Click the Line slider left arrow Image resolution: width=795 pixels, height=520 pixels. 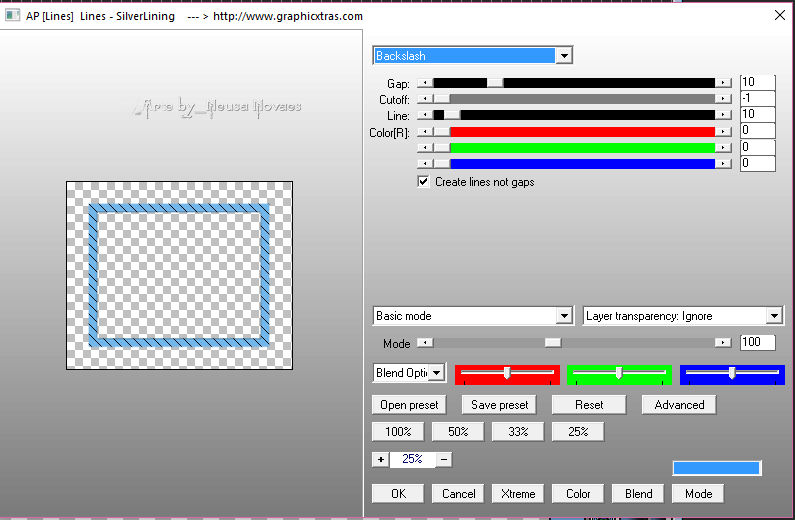click(425, 115)
